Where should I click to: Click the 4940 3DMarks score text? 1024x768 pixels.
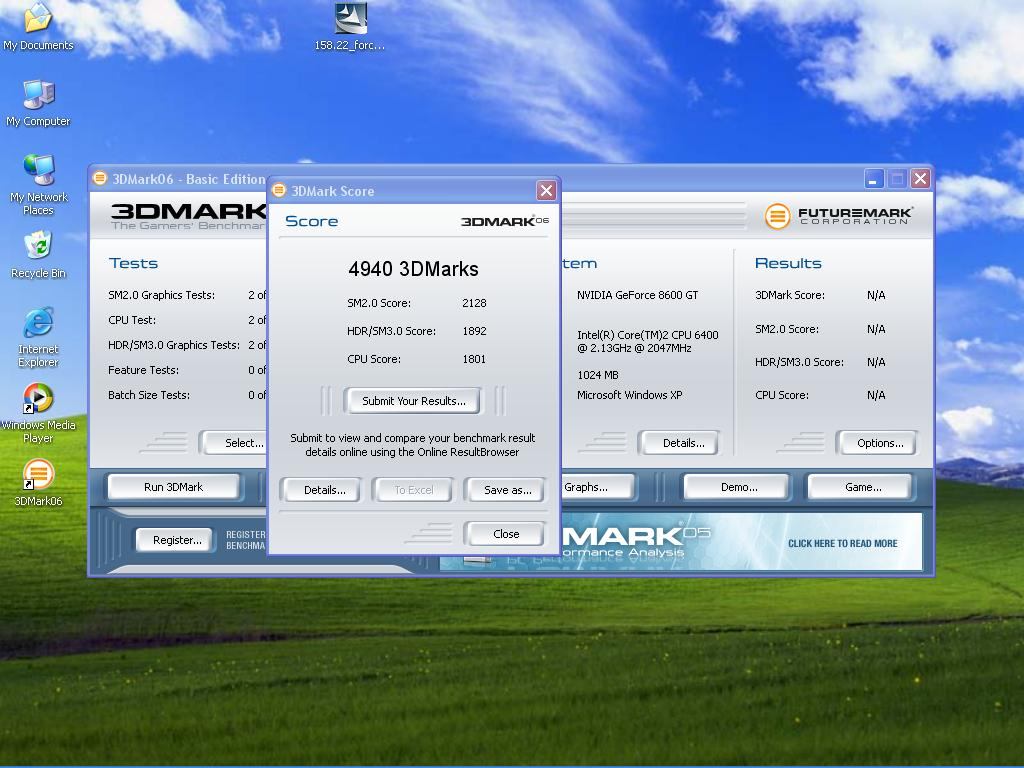tap(413, 269)
